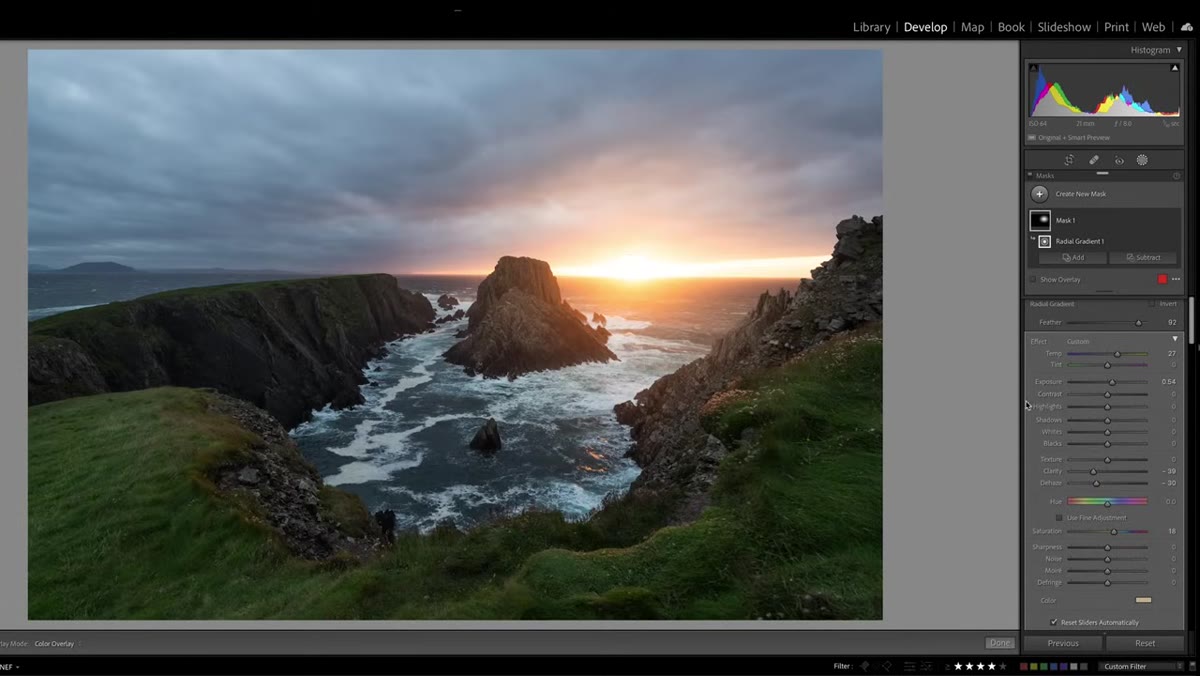Select the masking tool icon
This screenshot has height=676, width=1200.
pos(1142,160)
